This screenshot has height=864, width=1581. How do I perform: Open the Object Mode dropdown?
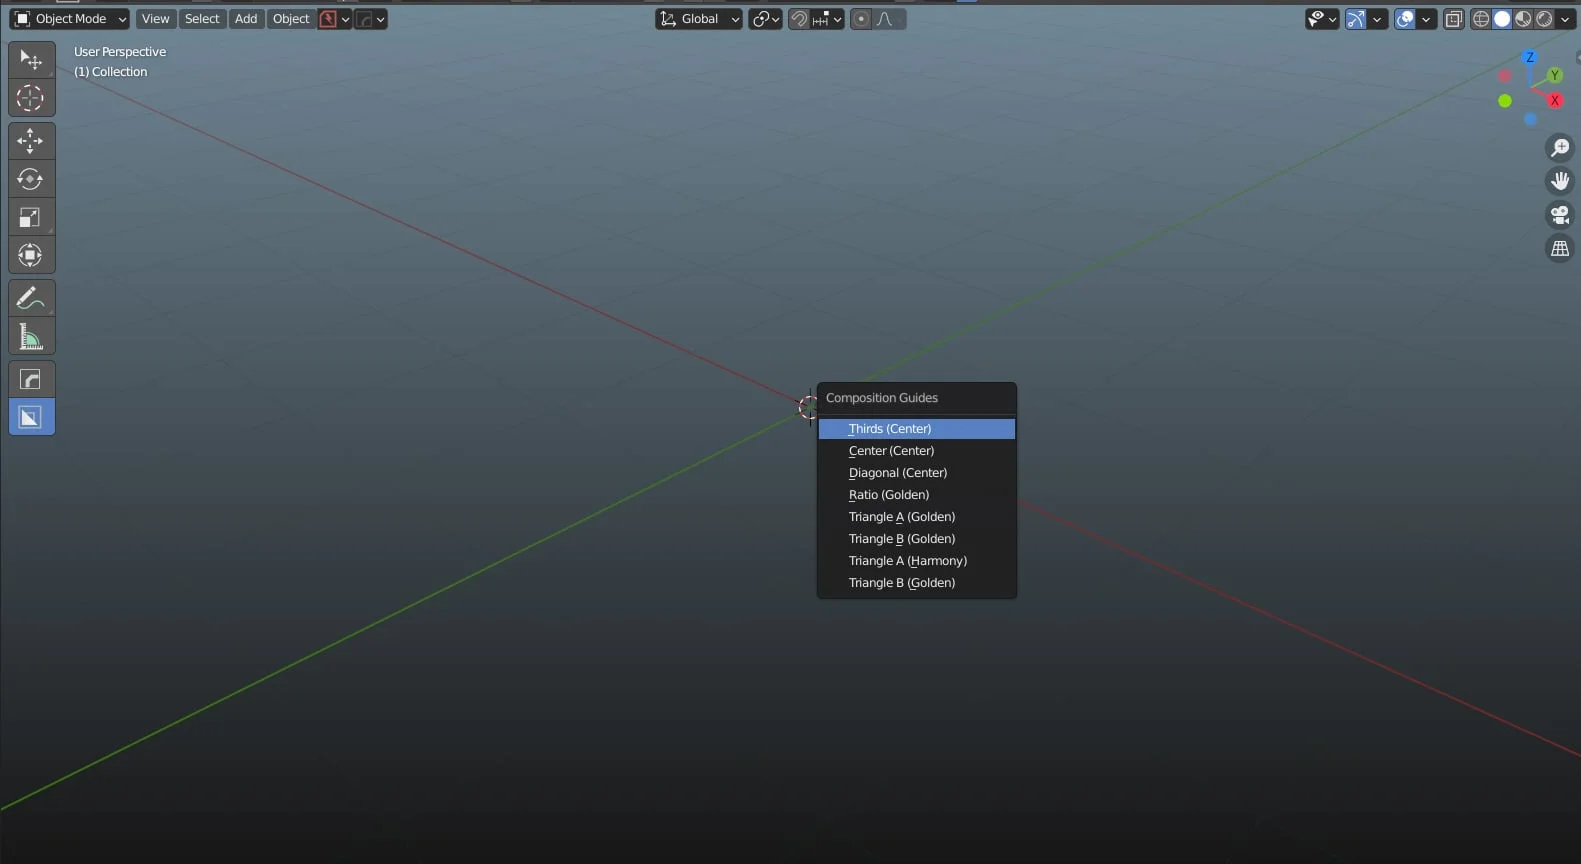(70, 19)
